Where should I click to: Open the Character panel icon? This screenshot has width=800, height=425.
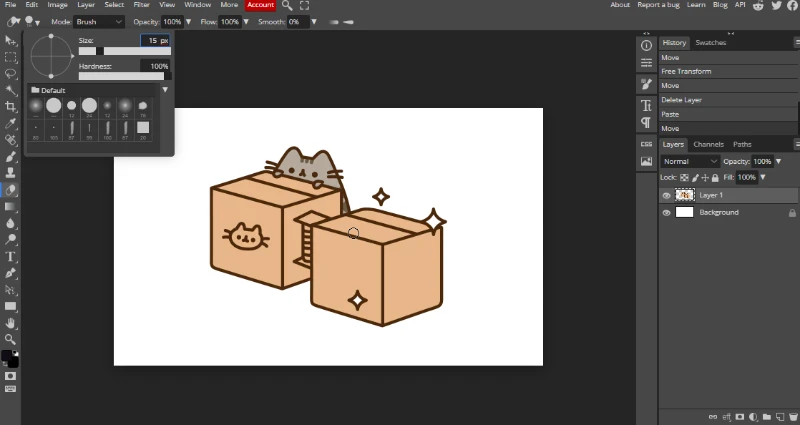point(646,106)
